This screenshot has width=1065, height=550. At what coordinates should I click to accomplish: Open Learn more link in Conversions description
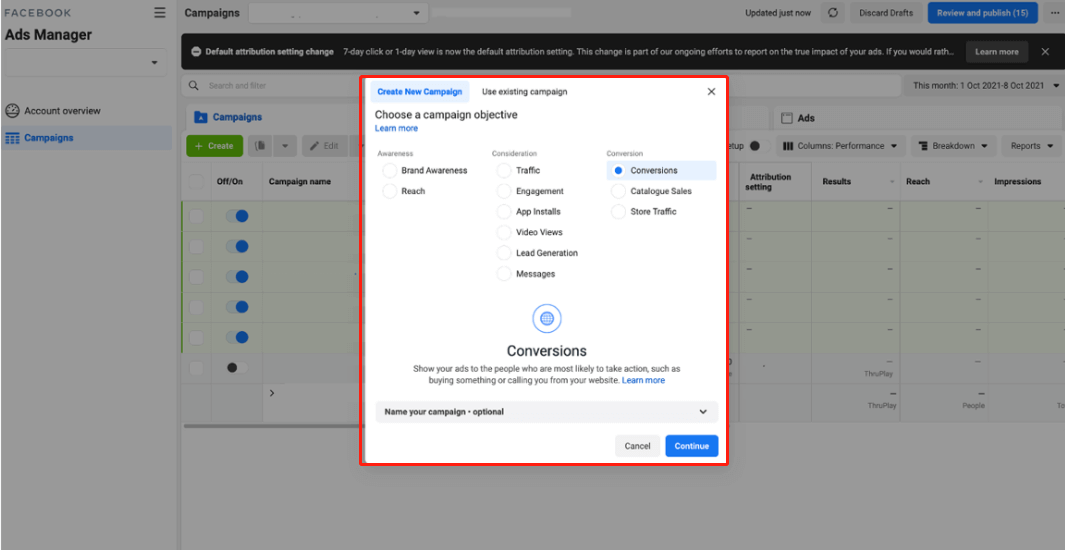pos(643,380)
